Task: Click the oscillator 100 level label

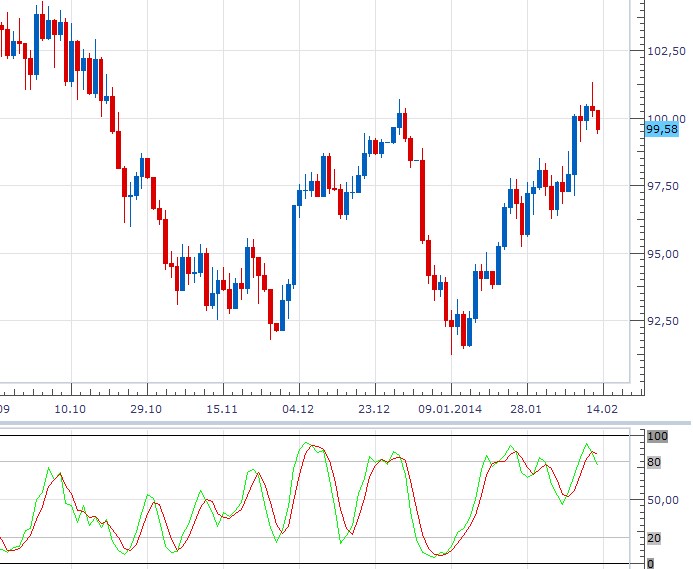Action: (x=657, y=436)
